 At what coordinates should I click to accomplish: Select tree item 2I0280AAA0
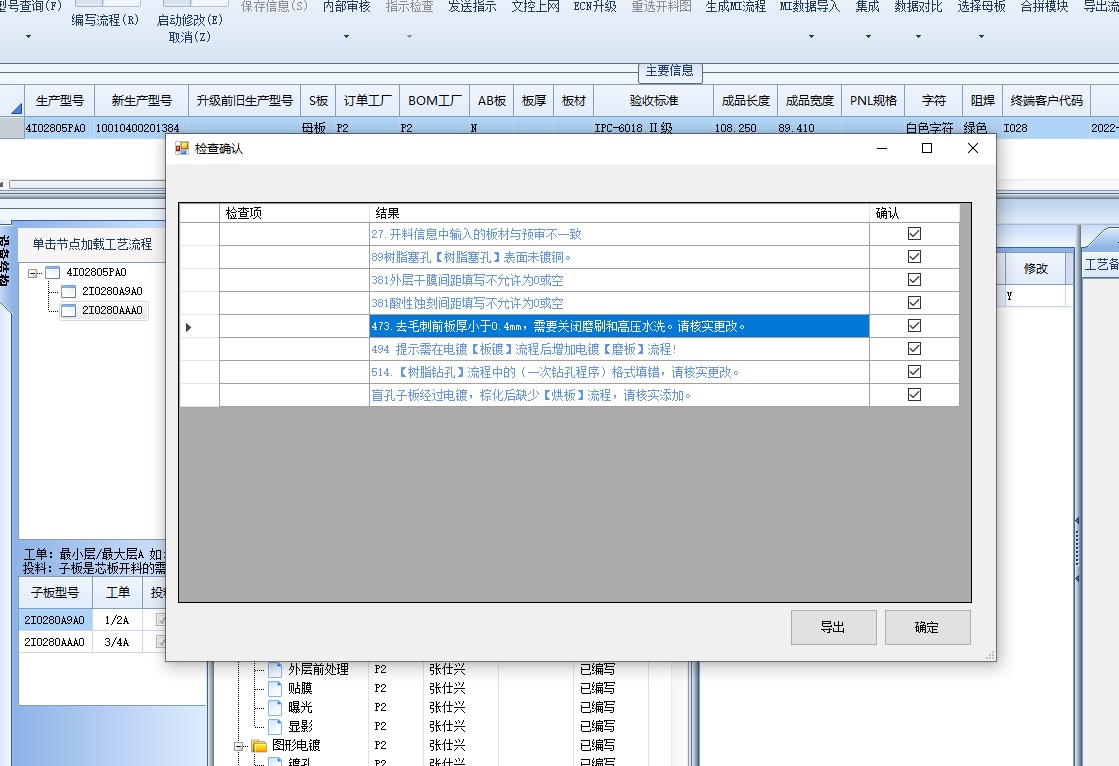coord(112,310)
